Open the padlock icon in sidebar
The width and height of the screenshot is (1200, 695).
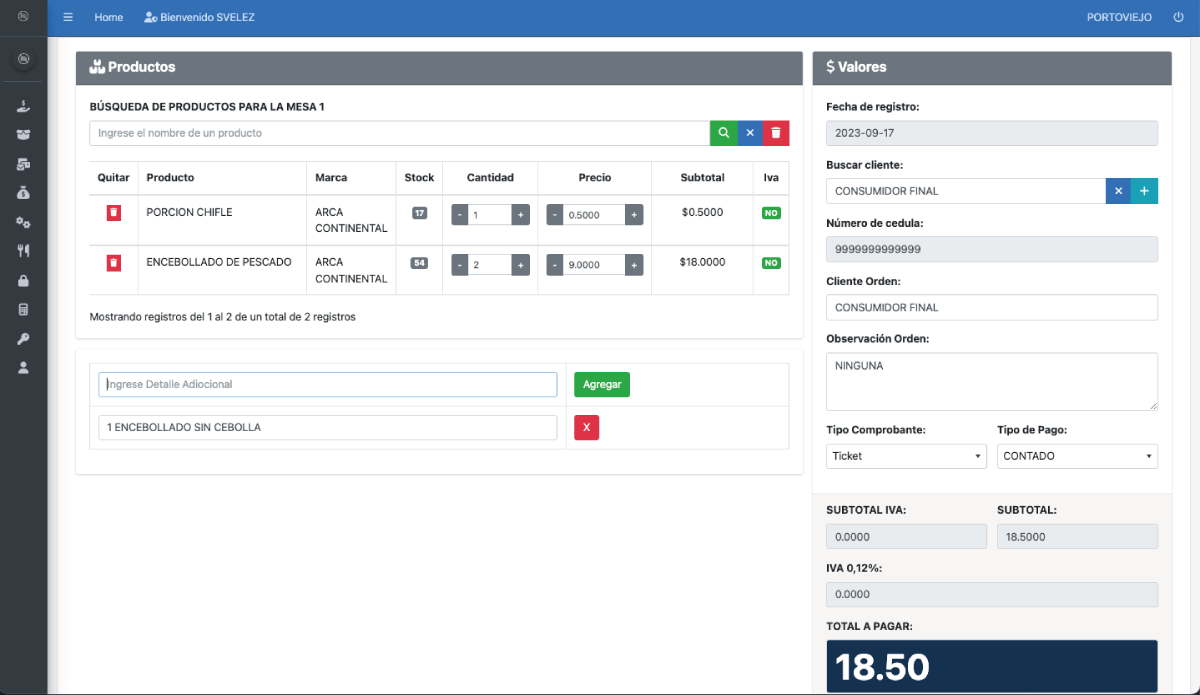coord(23,281)
